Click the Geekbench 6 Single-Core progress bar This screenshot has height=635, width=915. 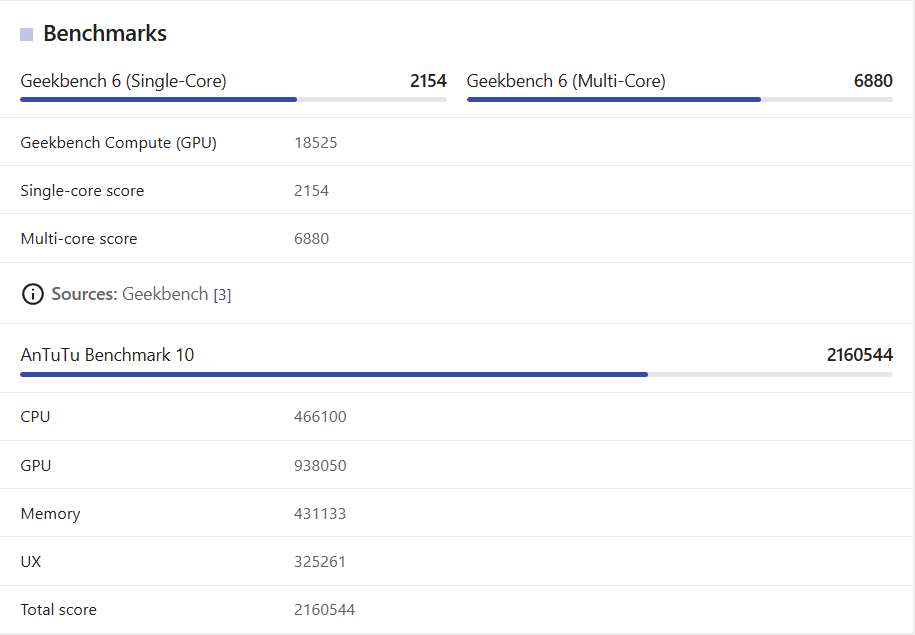[x=233, y=100]
